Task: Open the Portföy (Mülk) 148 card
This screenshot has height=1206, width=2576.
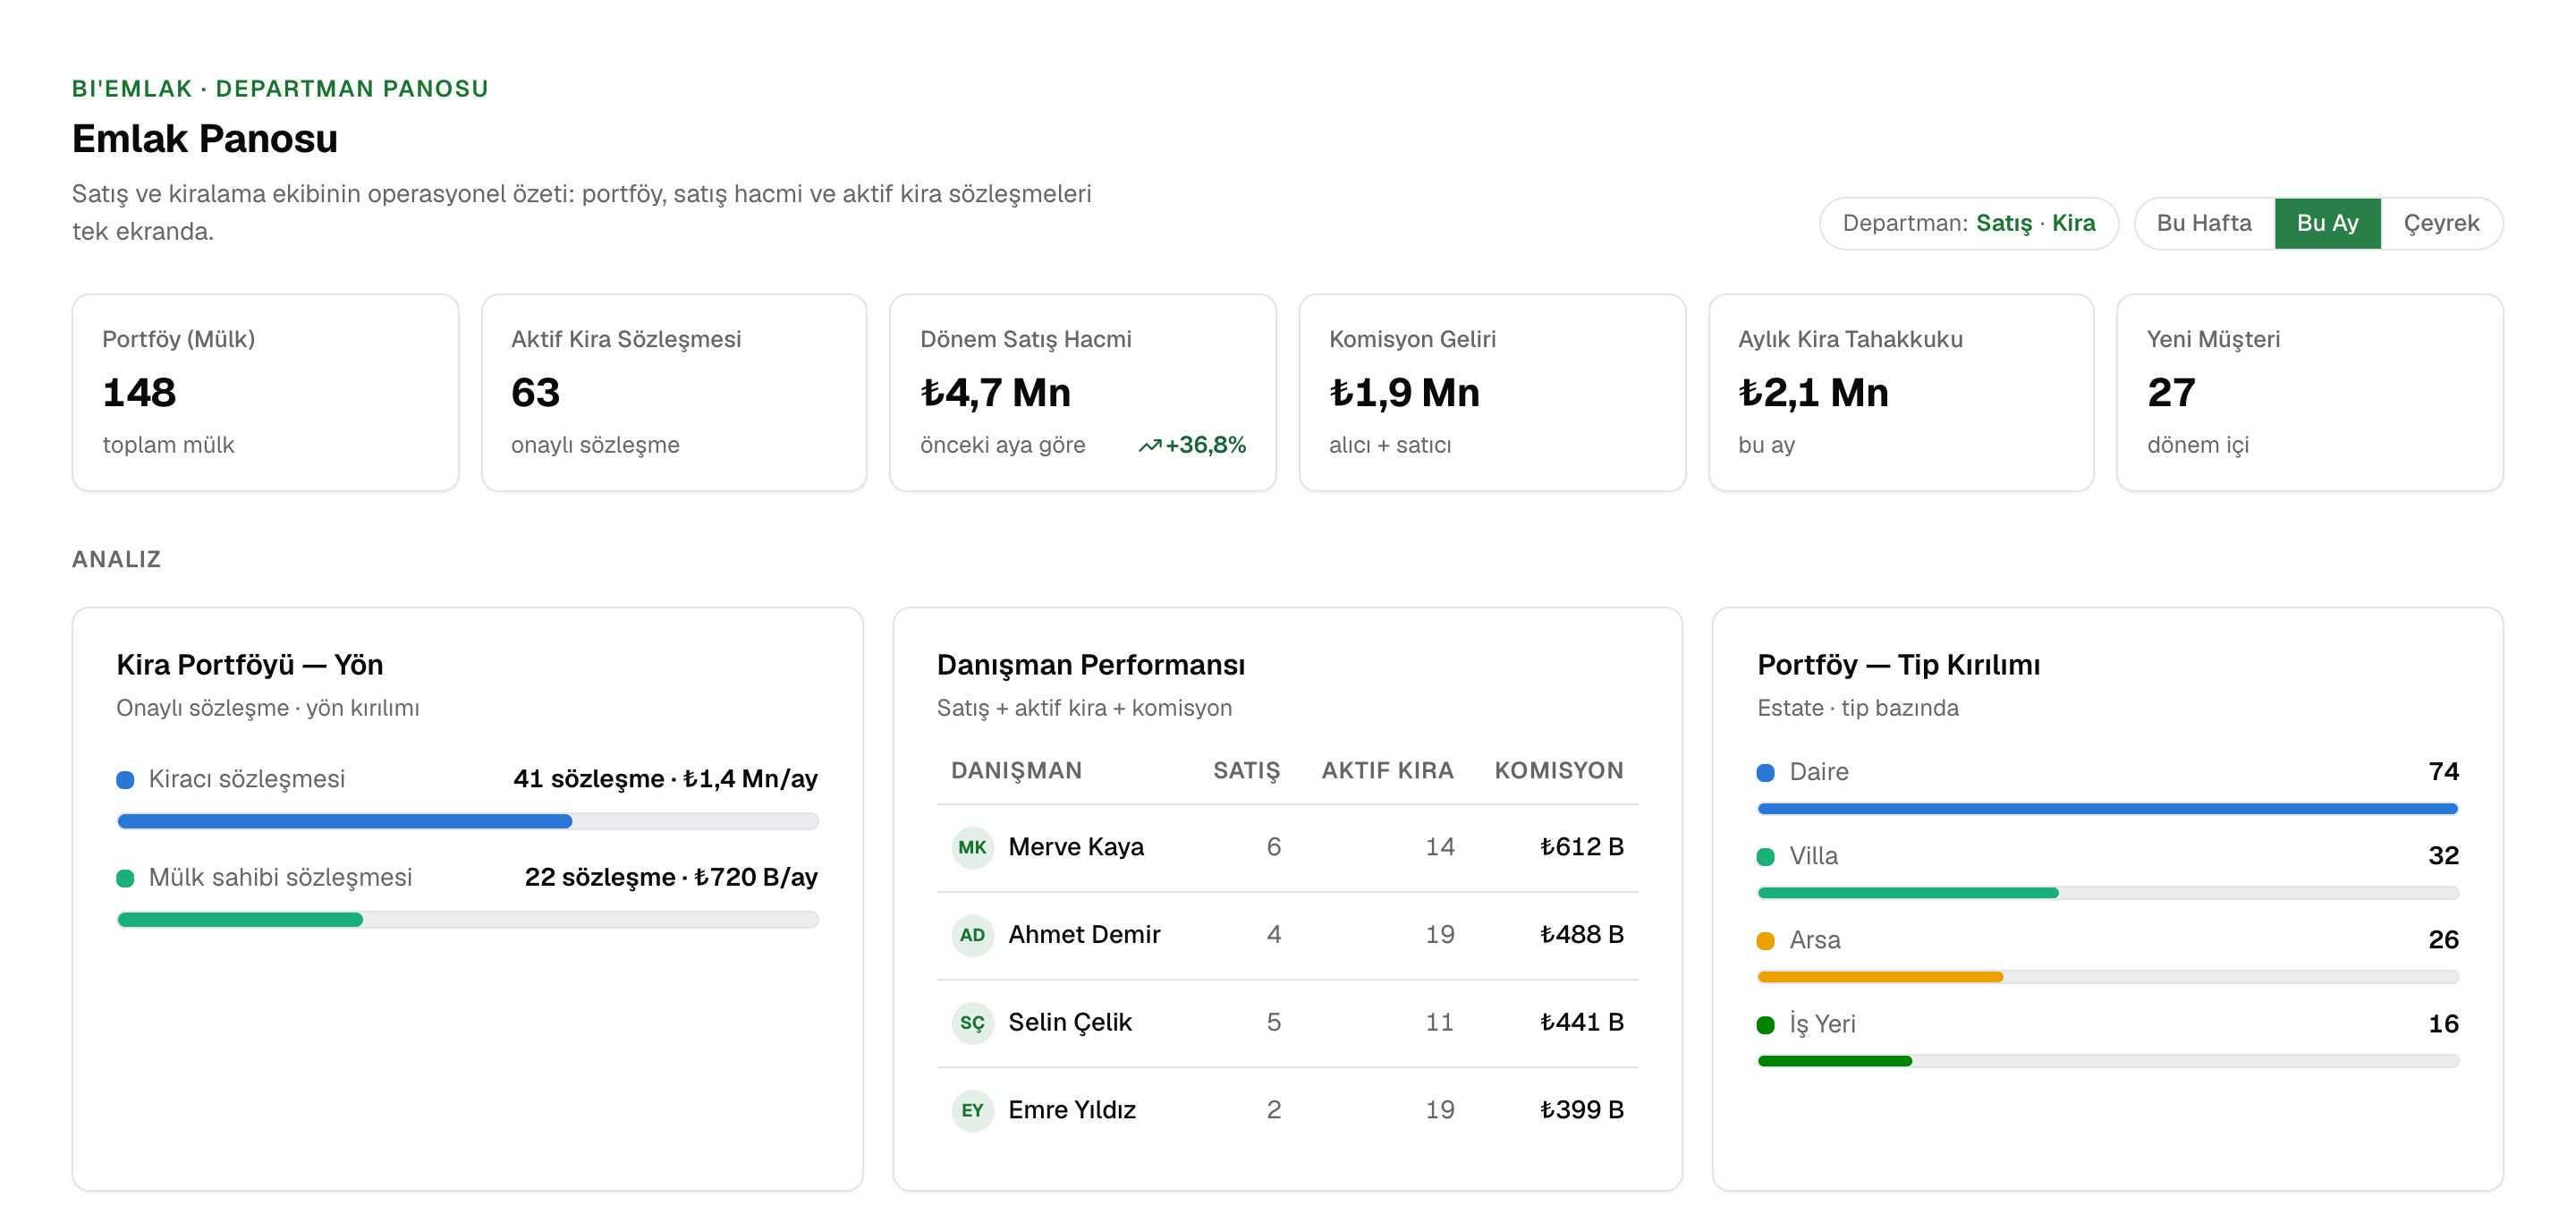Action: coord(265,392)
